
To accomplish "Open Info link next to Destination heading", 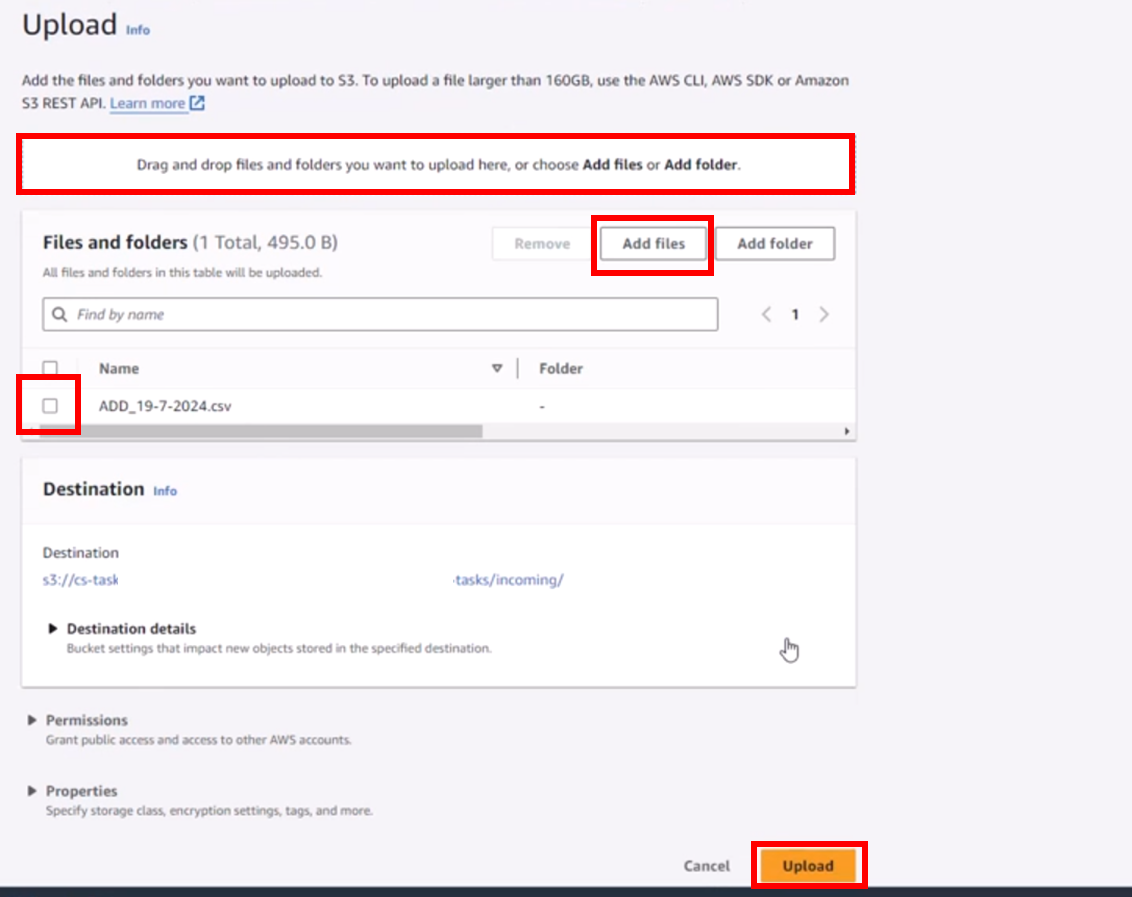I will (x=165, y=491).
